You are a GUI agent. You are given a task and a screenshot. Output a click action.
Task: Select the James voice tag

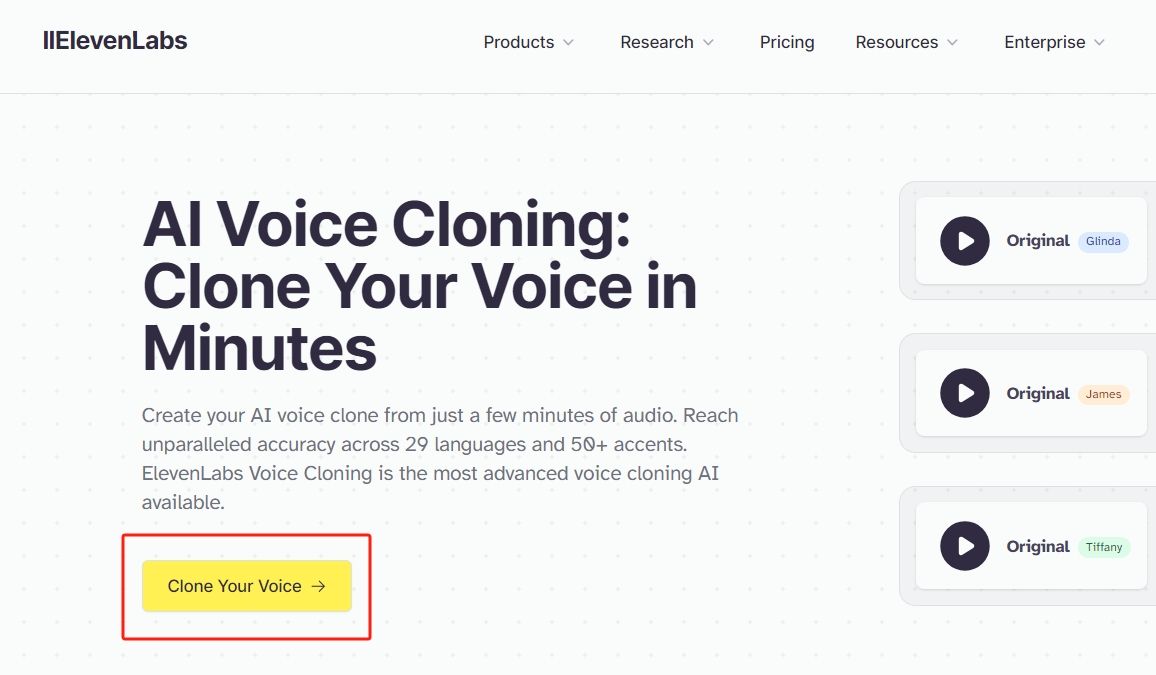point(1103,394)
